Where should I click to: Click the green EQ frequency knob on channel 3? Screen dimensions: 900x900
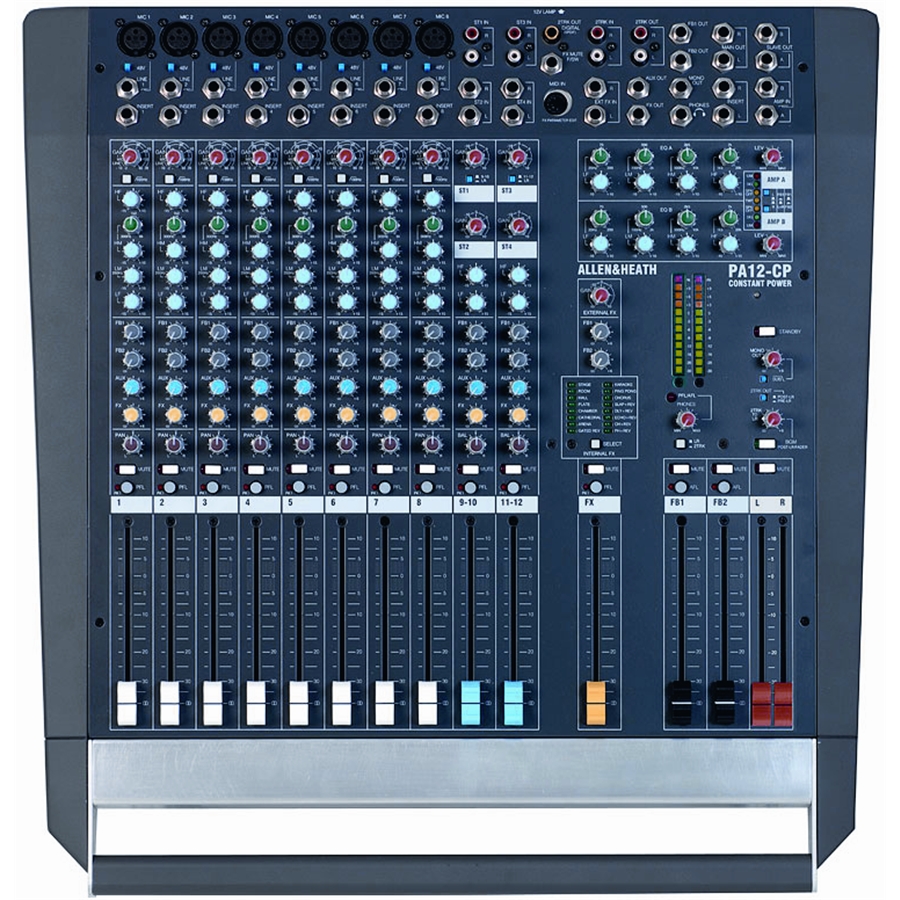coord(217,224)
